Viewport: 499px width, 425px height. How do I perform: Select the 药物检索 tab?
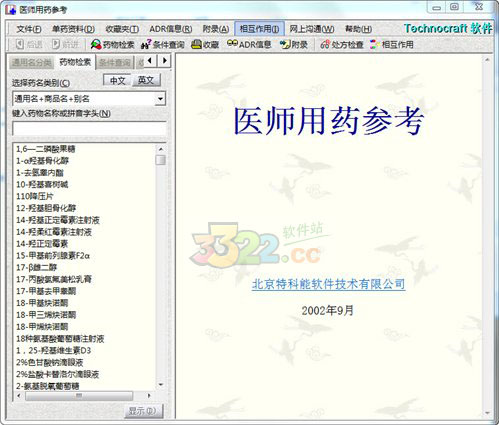(x=75, y=62)
